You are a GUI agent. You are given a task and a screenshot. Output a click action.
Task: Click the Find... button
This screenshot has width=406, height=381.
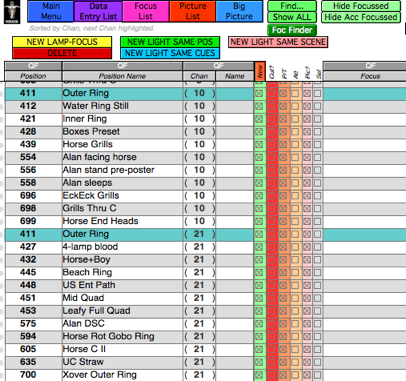click(292, 6)
